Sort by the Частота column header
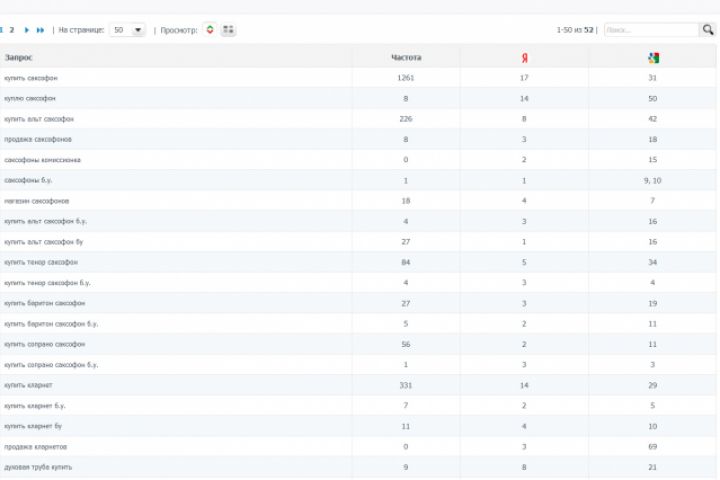 point(406,57)
